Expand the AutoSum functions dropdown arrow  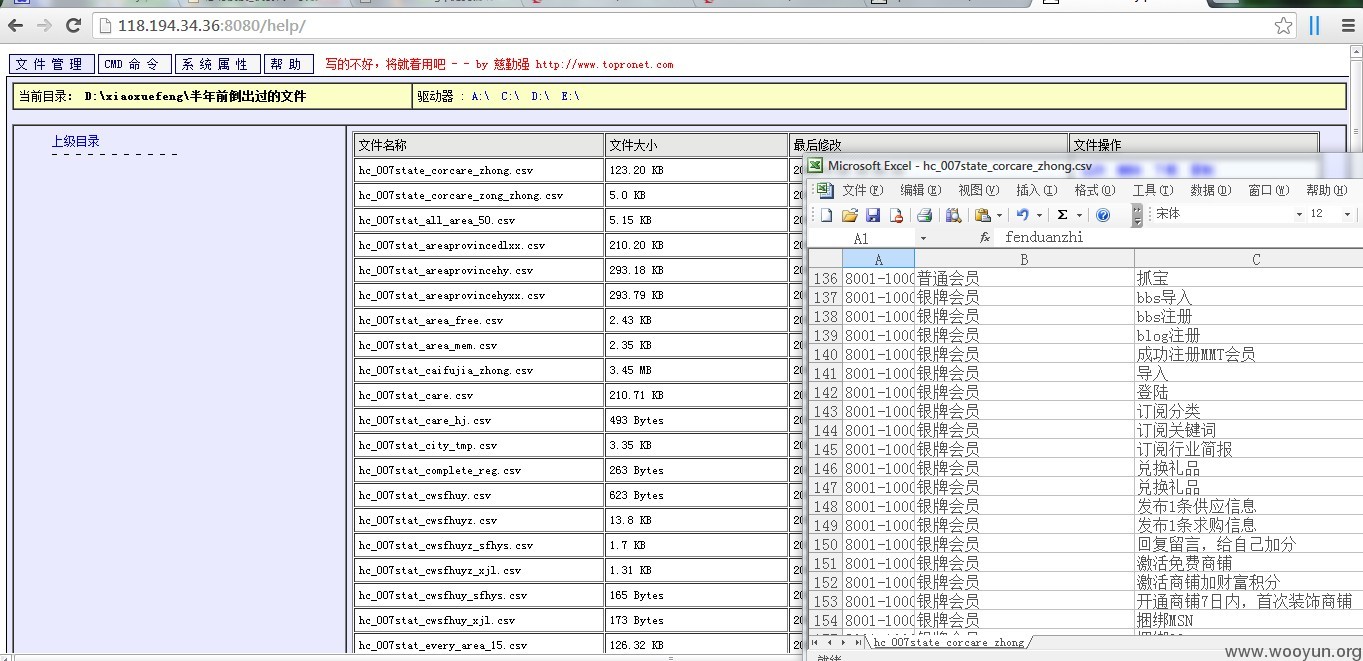point(1079,215)
